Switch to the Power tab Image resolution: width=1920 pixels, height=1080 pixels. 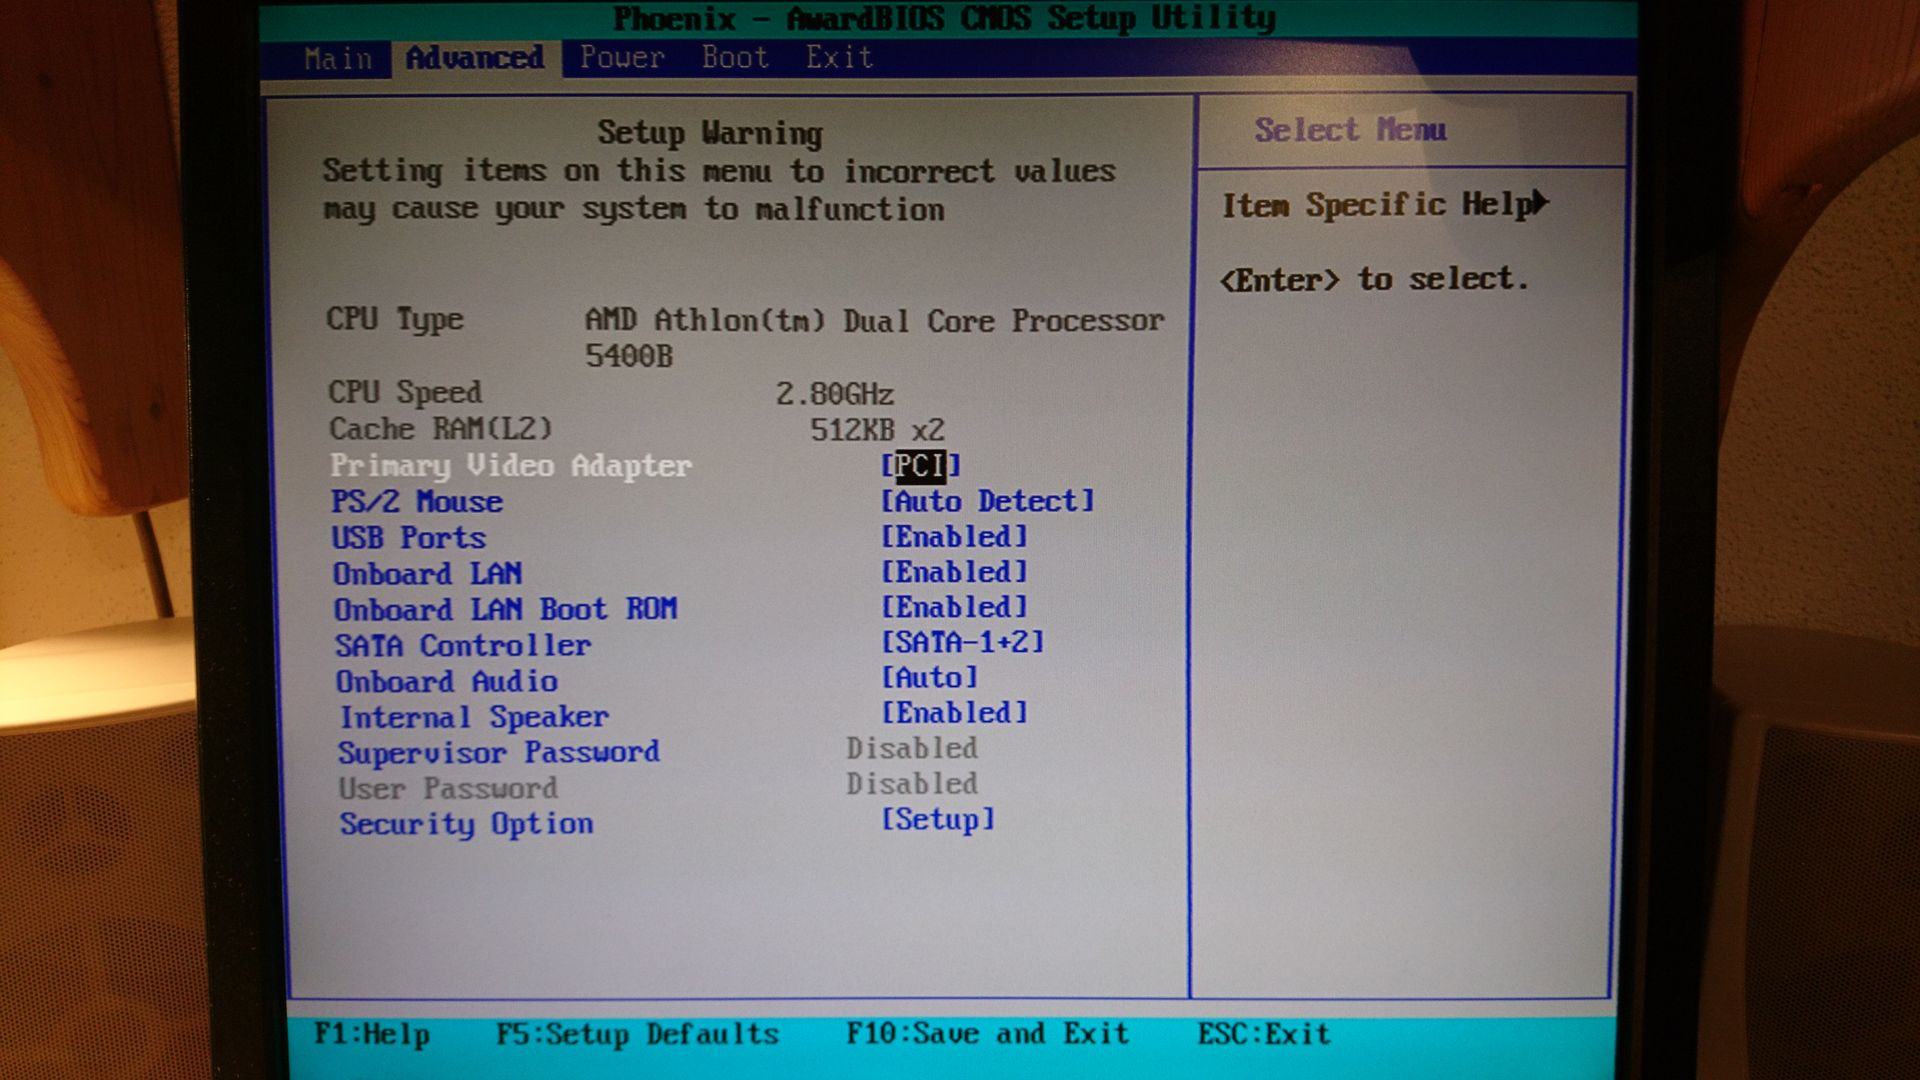[622, 58]
